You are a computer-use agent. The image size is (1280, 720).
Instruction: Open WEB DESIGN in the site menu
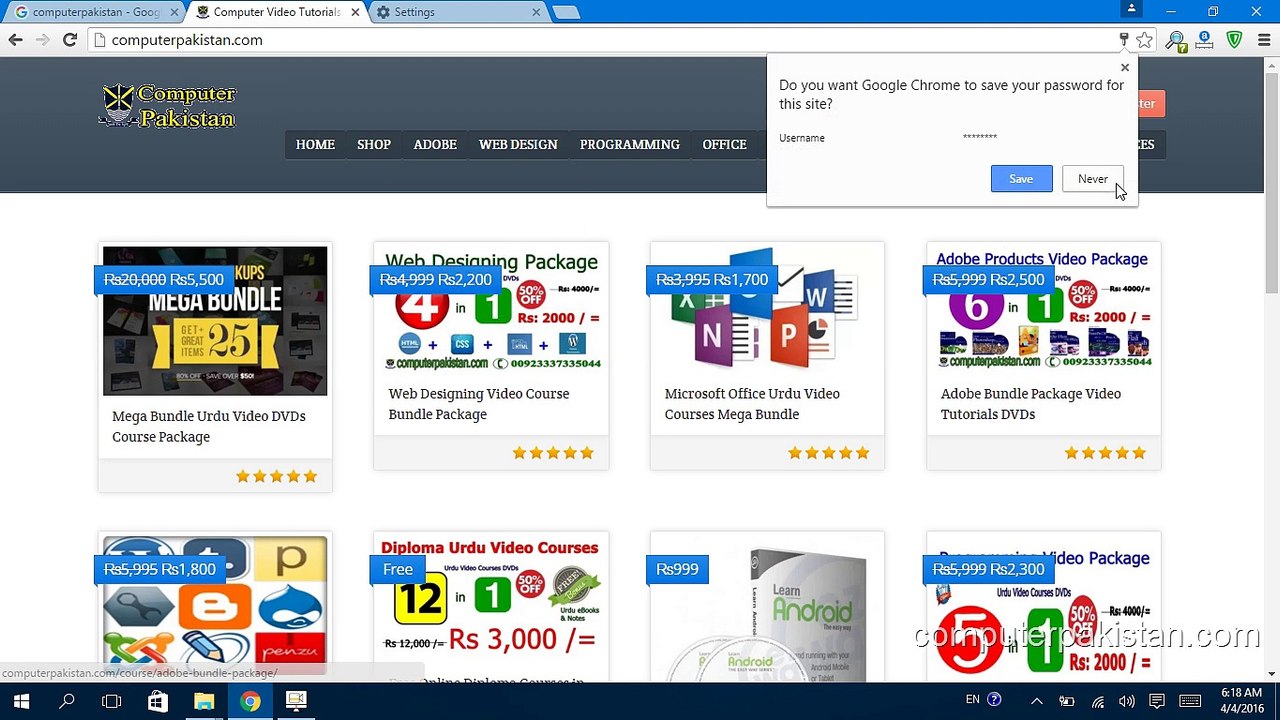518,144
